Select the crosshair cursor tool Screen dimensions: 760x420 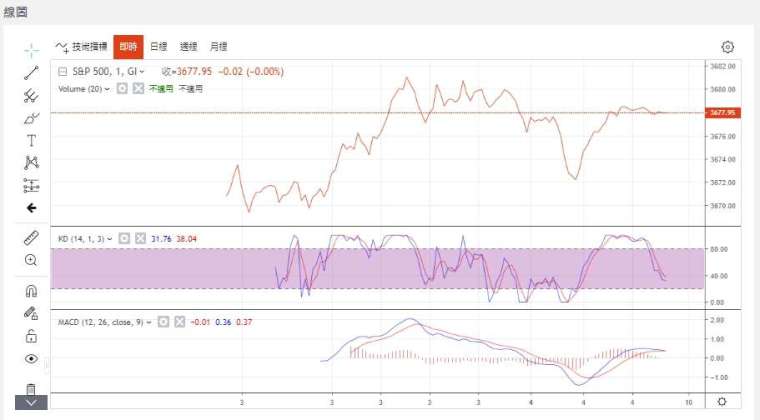32,50
